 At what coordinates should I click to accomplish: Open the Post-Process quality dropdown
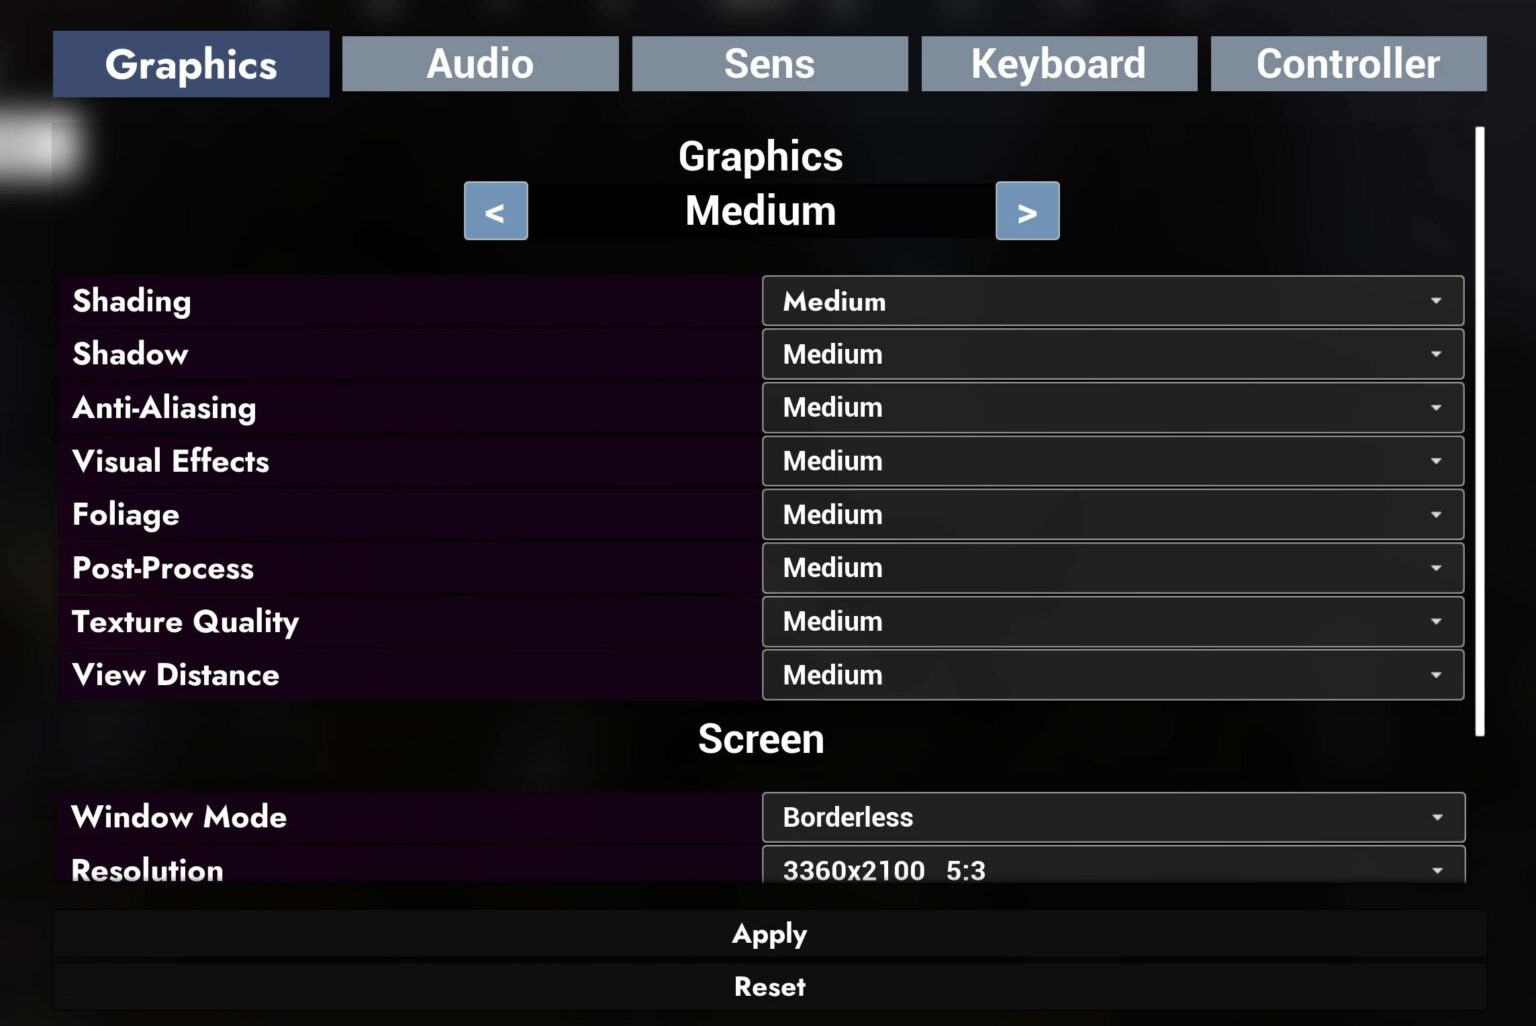point(1112,568)
